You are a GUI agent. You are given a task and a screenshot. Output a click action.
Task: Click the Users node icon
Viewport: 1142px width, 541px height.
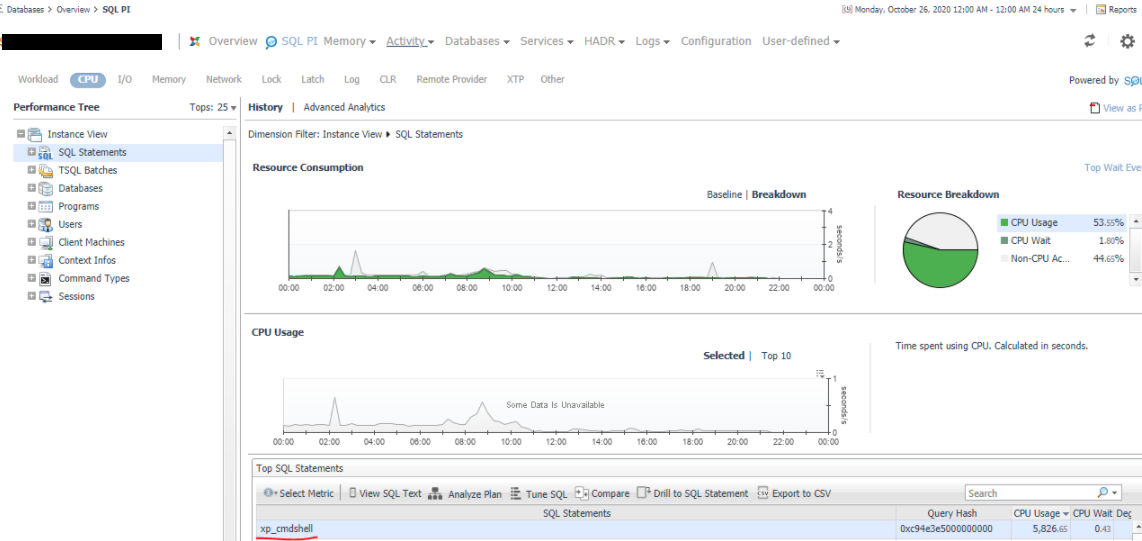45,225
